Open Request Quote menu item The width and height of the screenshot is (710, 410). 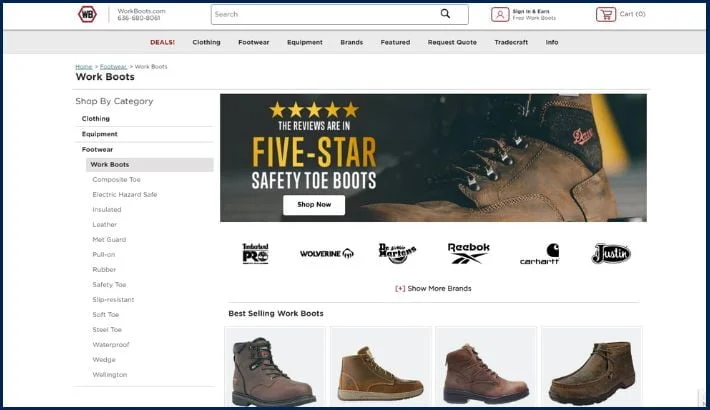(452, 42)
